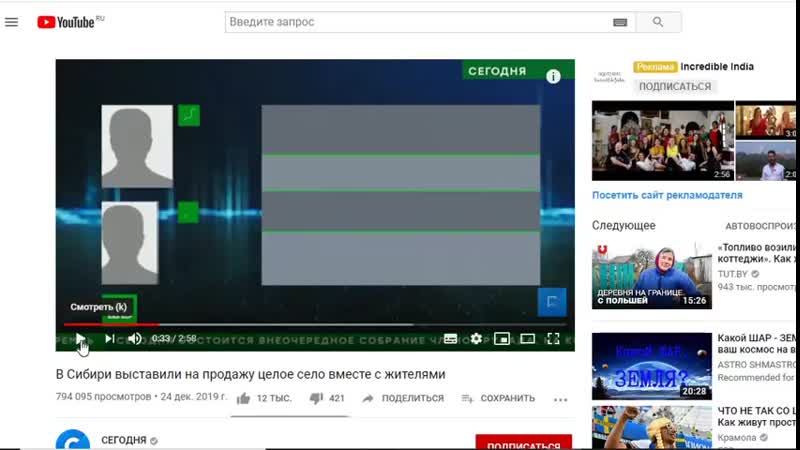The image size is (800, 450).
Task: Open the on-screen keyboard icon in search
Action: click(620, 22)
